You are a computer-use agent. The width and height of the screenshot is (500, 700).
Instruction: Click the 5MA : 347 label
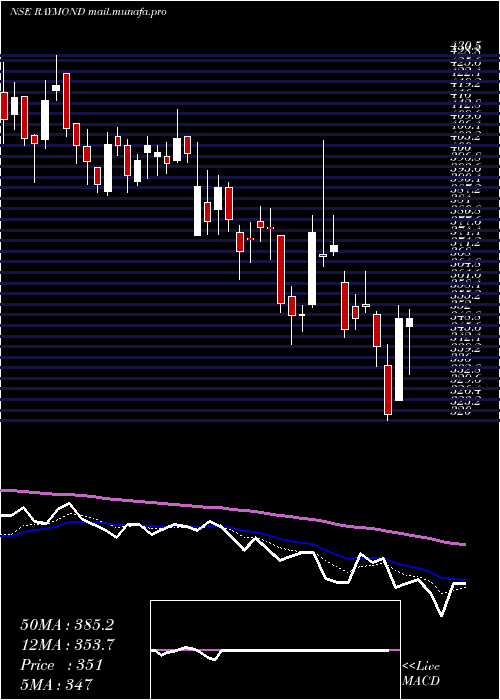56,684
